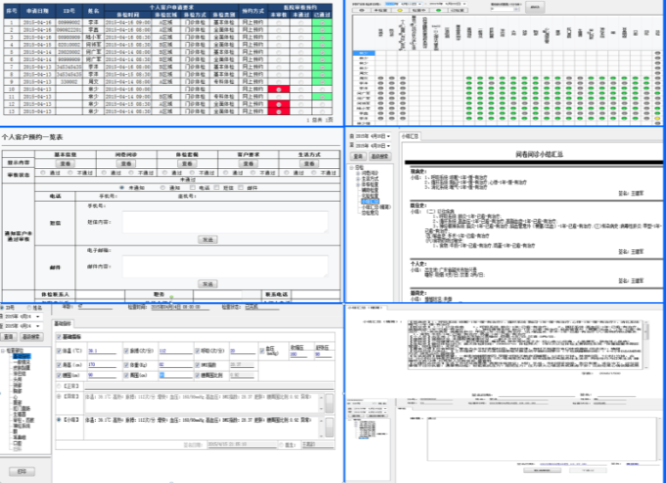Click the 查看 button under 体检套餐
Image resolution: width=666 pixels, height=483 pixels.
tap(187, 164)
